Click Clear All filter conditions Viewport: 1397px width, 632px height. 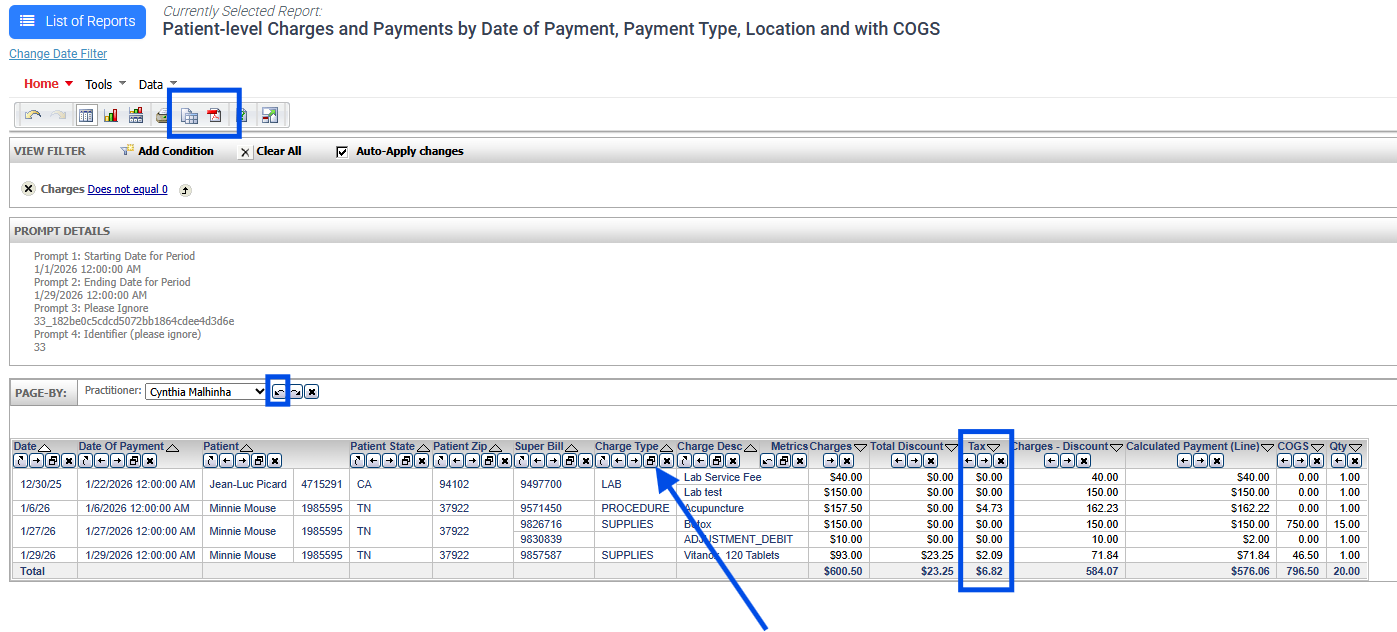[279, 151]
